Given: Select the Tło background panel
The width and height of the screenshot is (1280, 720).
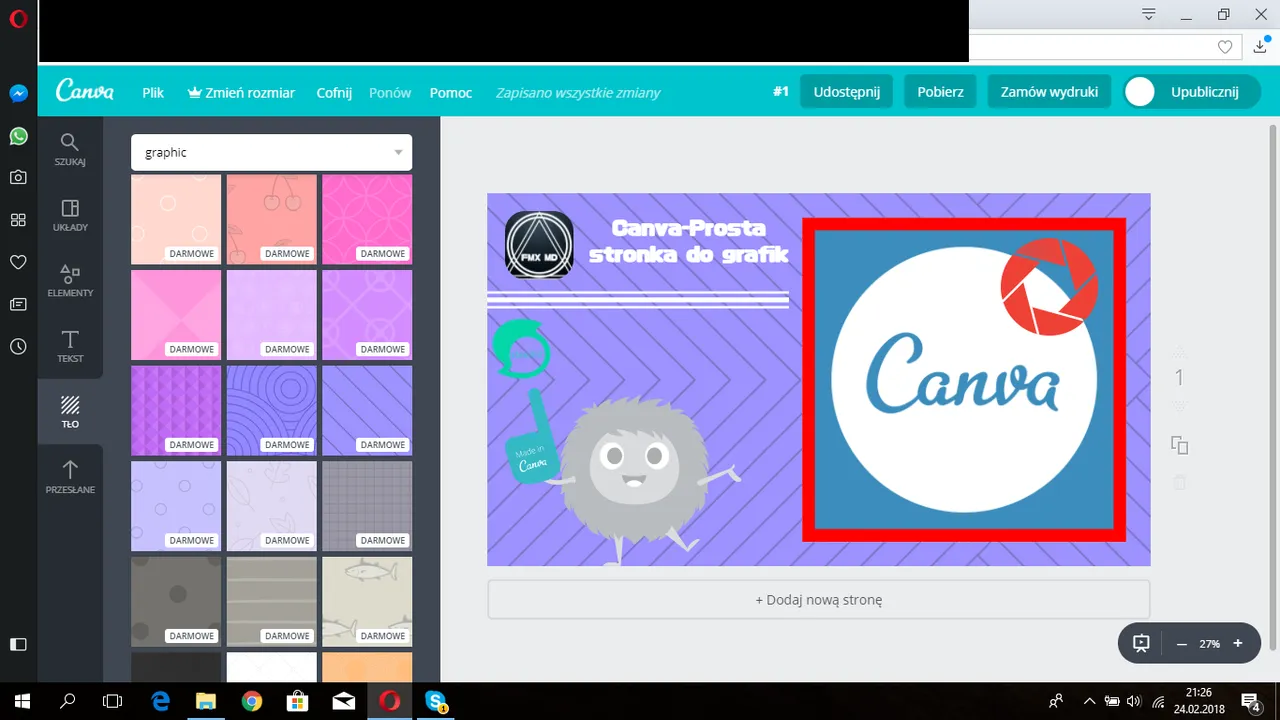Looking at the screenshot, I should point(70,412).
